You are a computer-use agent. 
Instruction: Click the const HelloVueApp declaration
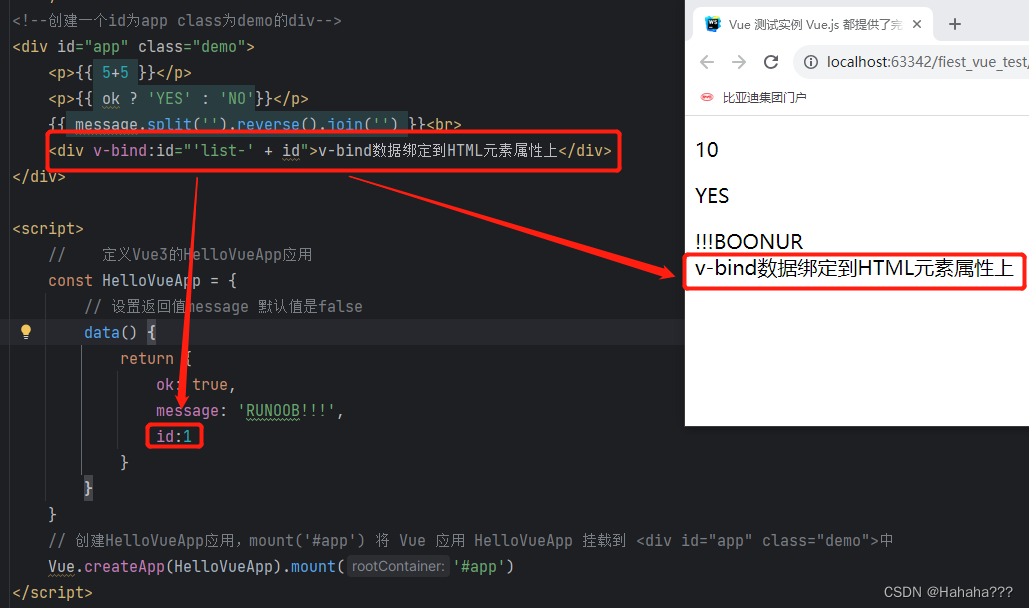coord(142,280)
